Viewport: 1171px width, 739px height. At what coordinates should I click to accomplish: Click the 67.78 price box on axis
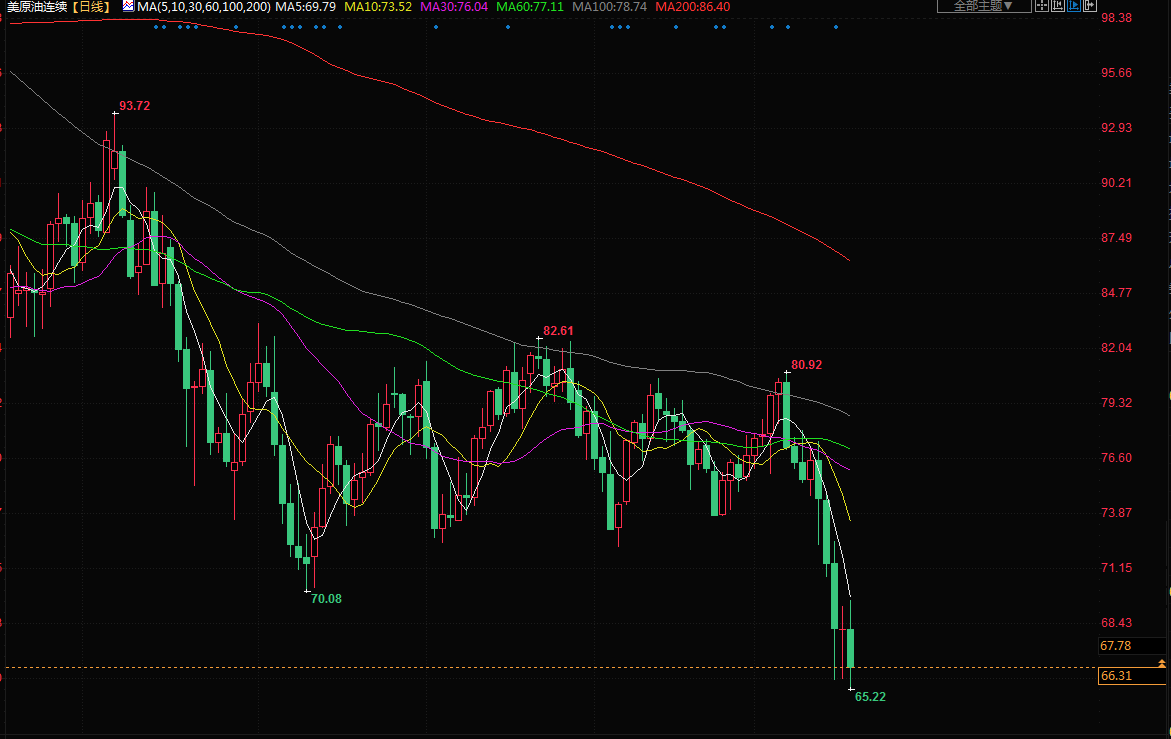[1116, 646]
